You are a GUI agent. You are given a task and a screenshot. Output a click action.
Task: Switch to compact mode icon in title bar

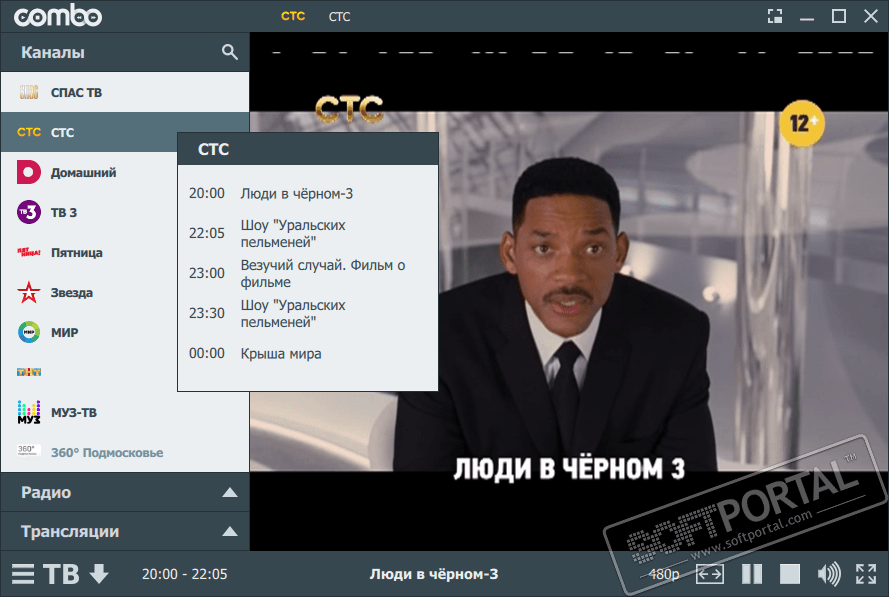(x=775, y=16)
